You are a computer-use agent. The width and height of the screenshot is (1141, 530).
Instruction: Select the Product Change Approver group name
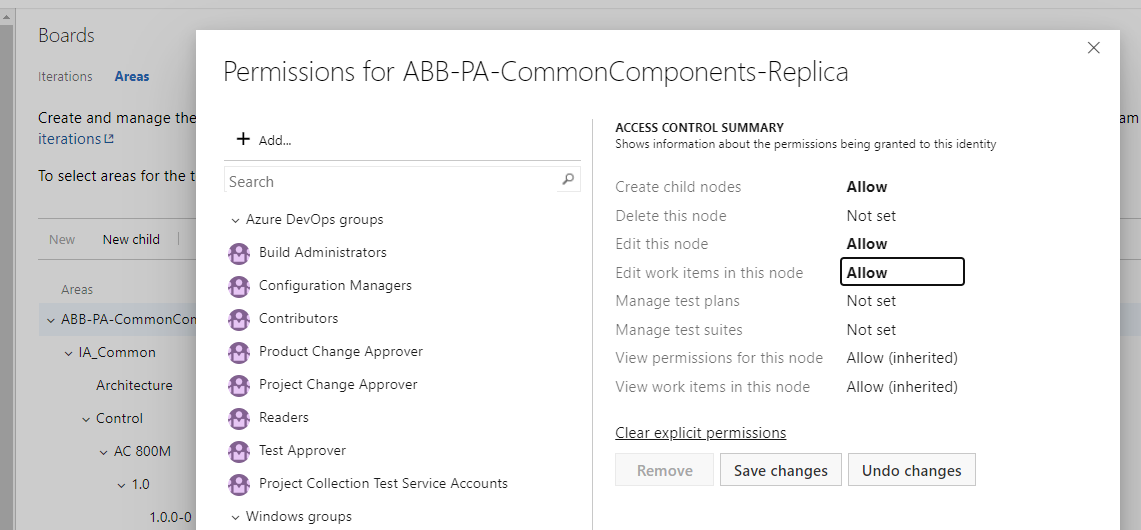click(x=341, y=352)
